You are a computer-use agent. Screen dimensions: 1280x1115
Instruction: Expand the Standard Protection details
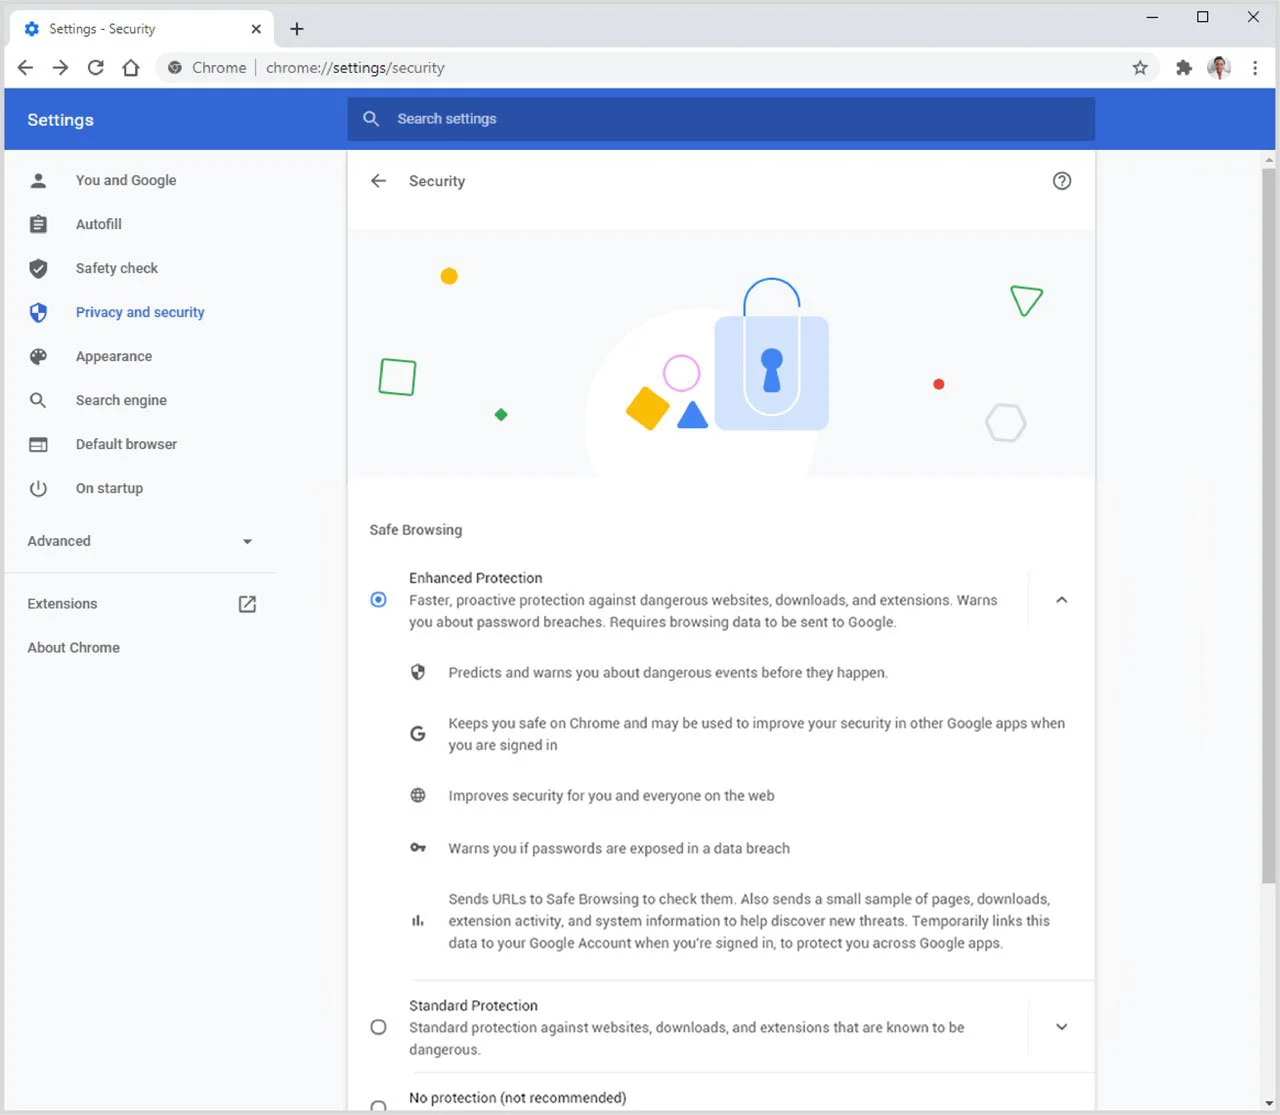click(x=1062, y=1027)
